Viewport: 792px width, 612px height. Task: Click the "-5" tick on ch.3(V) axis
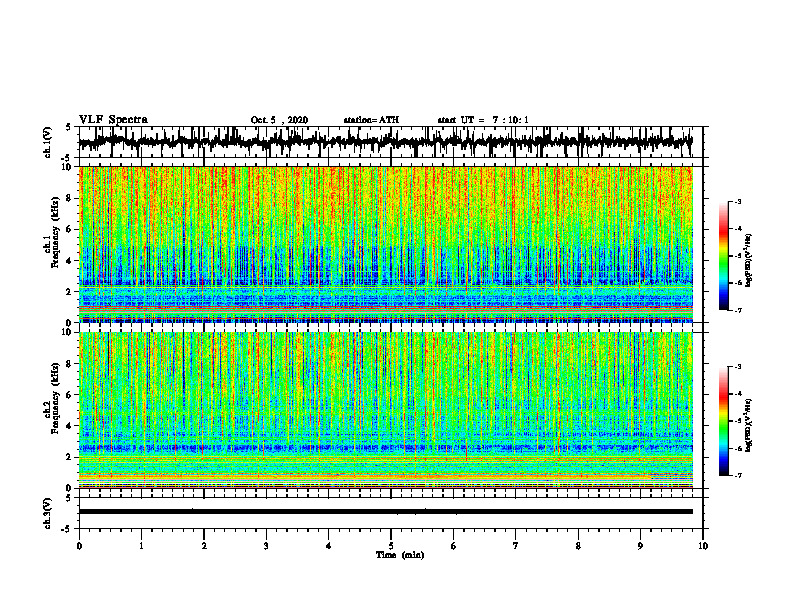[68, 529]
